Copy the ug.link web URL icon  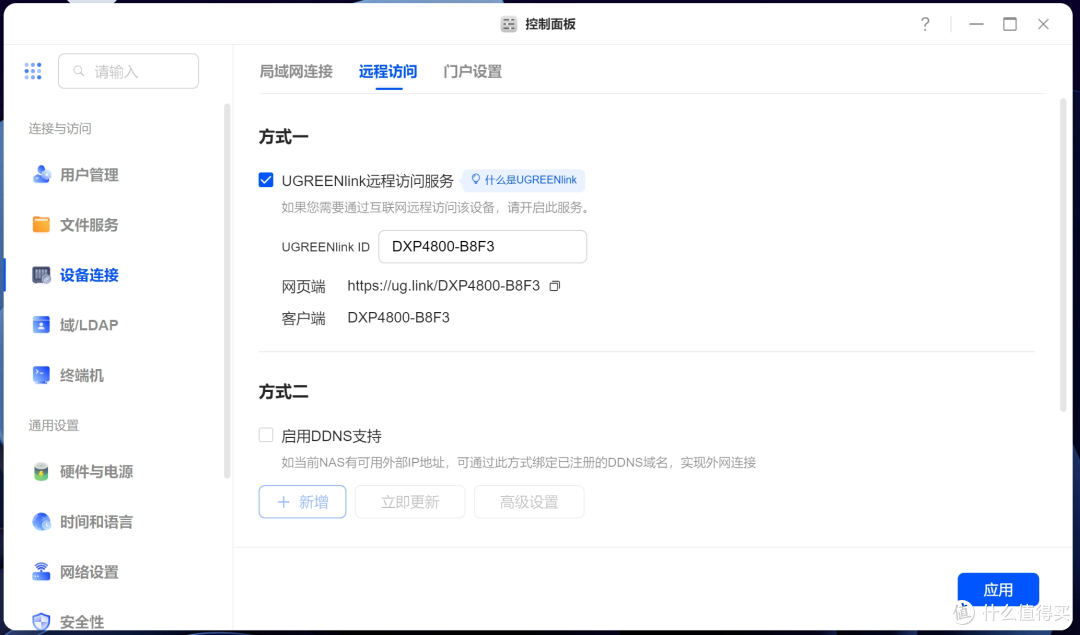click(554, 286)
